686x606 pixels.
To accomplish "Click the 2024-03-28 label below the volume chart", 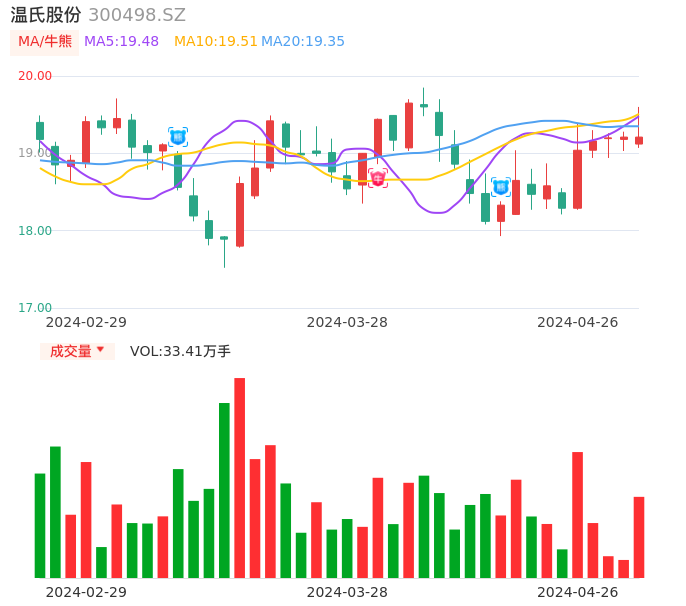I will click(347, 592).
